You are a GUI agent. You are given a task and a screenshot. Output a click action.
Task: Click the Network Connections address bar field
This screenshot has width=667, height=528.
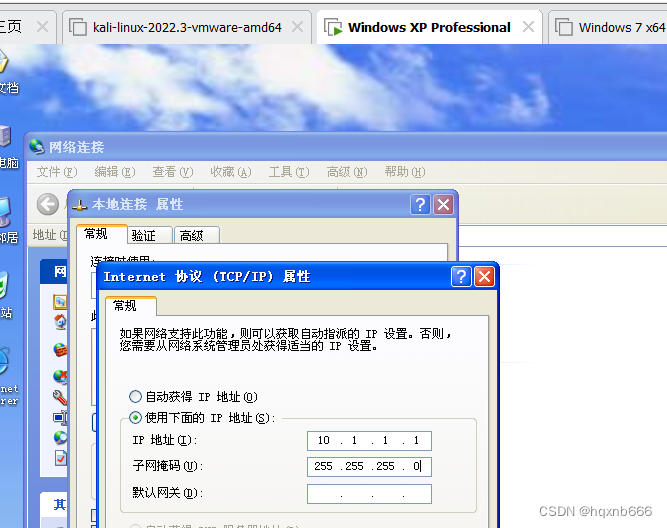[562, 235]
